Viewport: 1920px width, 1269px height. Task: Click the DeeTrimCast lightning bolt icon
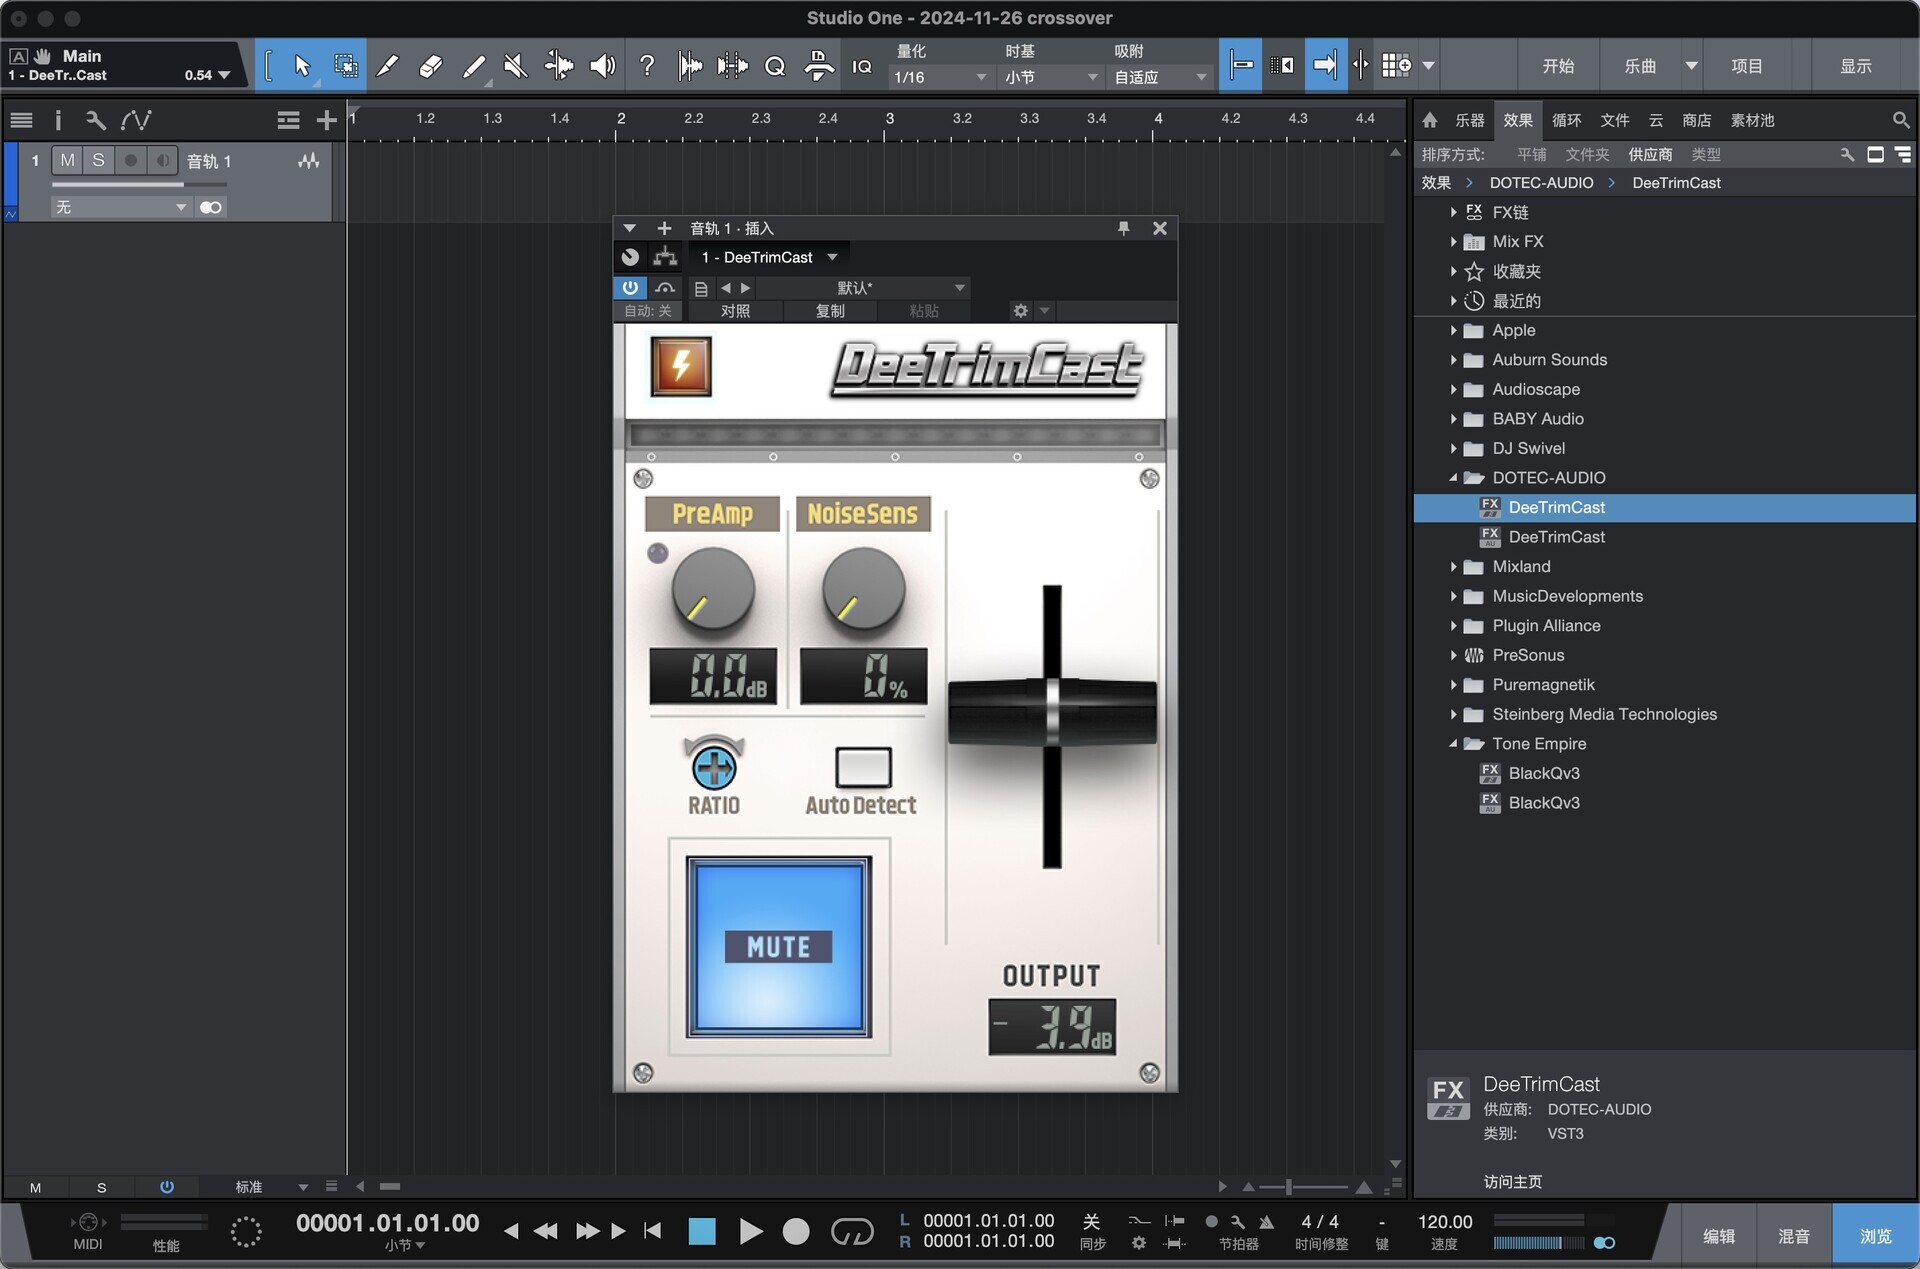[x=681, y=366]
